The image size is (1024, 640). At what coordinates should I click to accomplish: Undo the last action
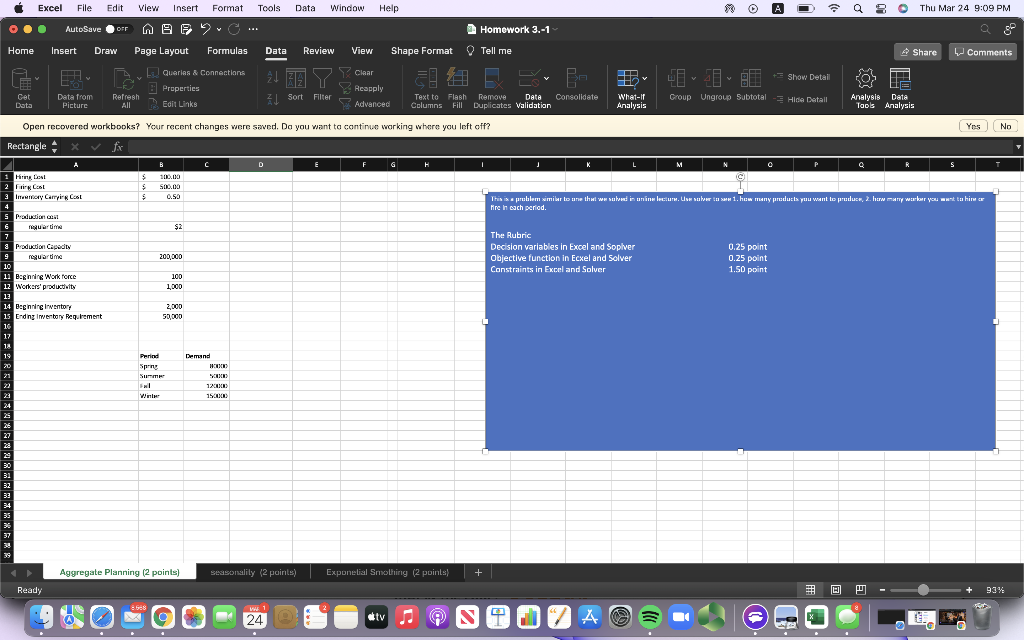[205, 29]
